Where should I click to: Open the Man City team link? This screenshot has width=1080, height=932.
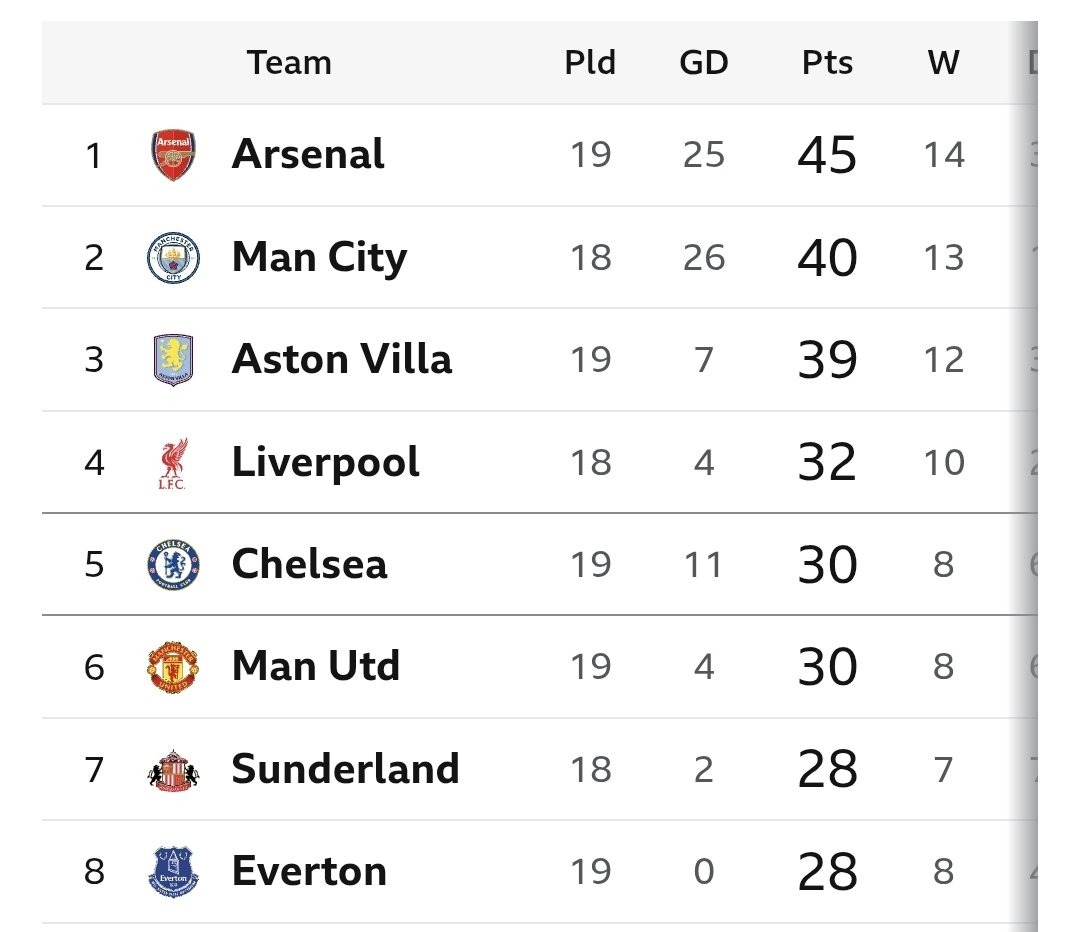(x=320, y=258)
